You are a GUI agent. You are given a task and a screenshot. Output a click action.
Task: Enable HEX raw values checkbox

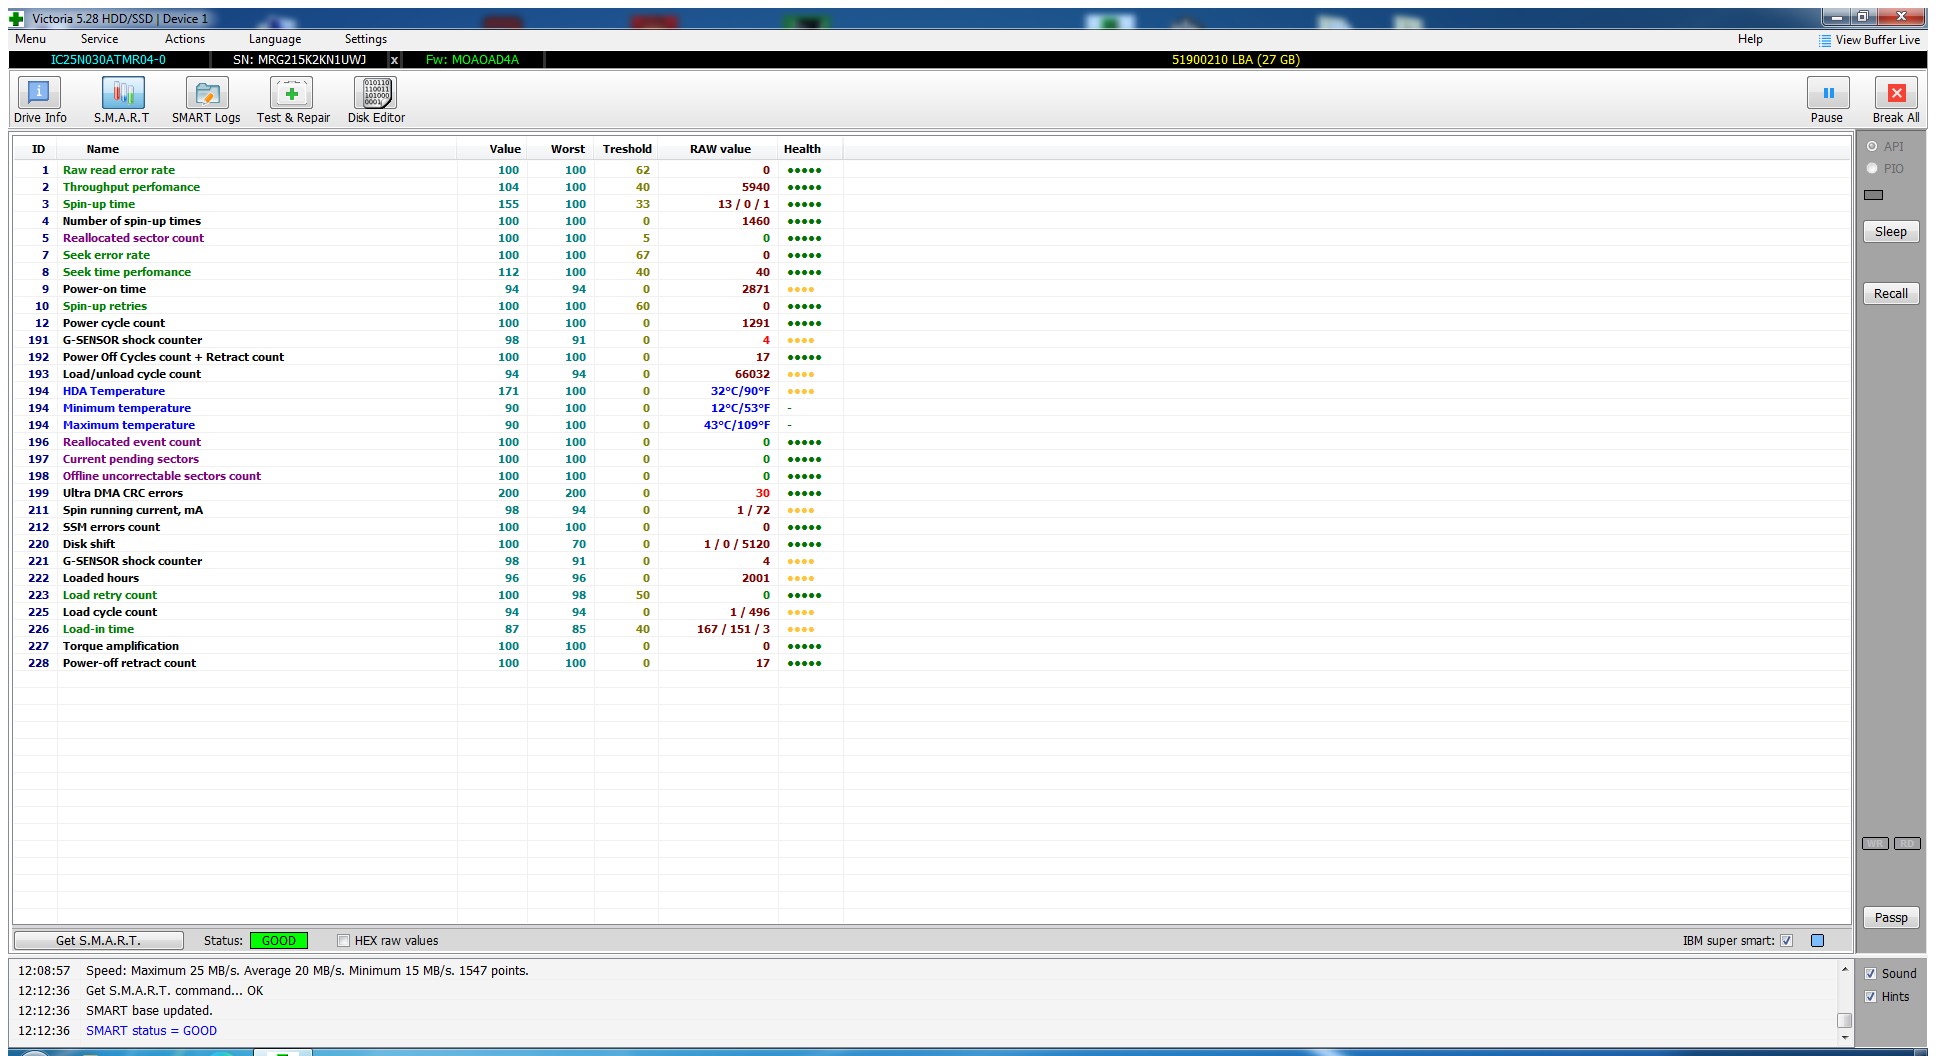[x=343, y=941]
